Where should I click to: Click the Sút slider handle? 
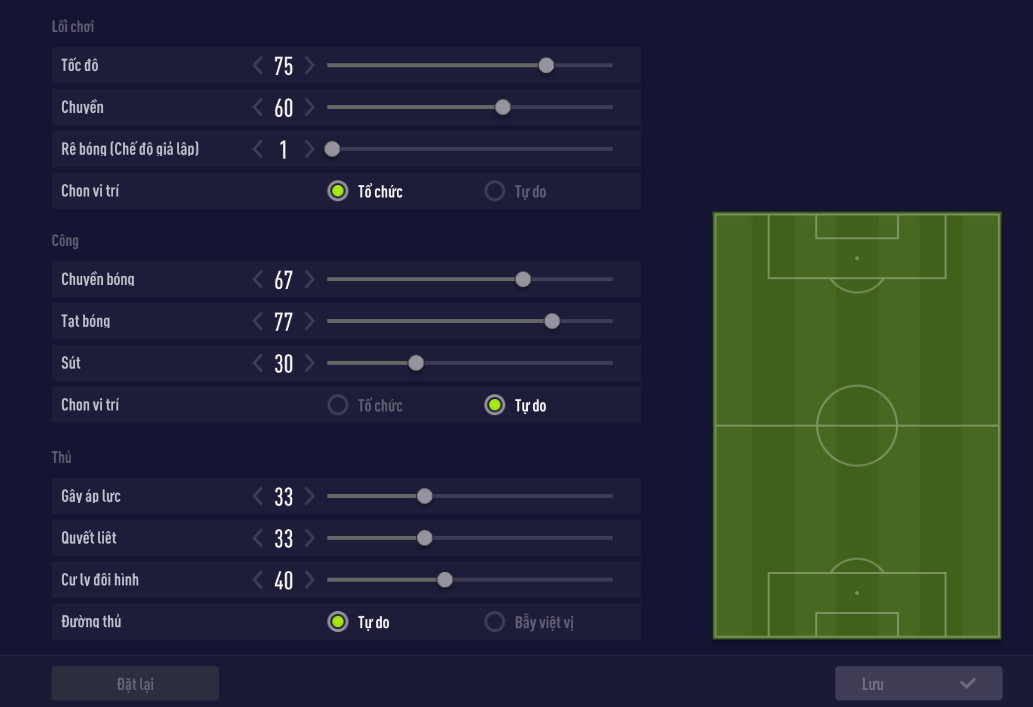coord(416,363)
